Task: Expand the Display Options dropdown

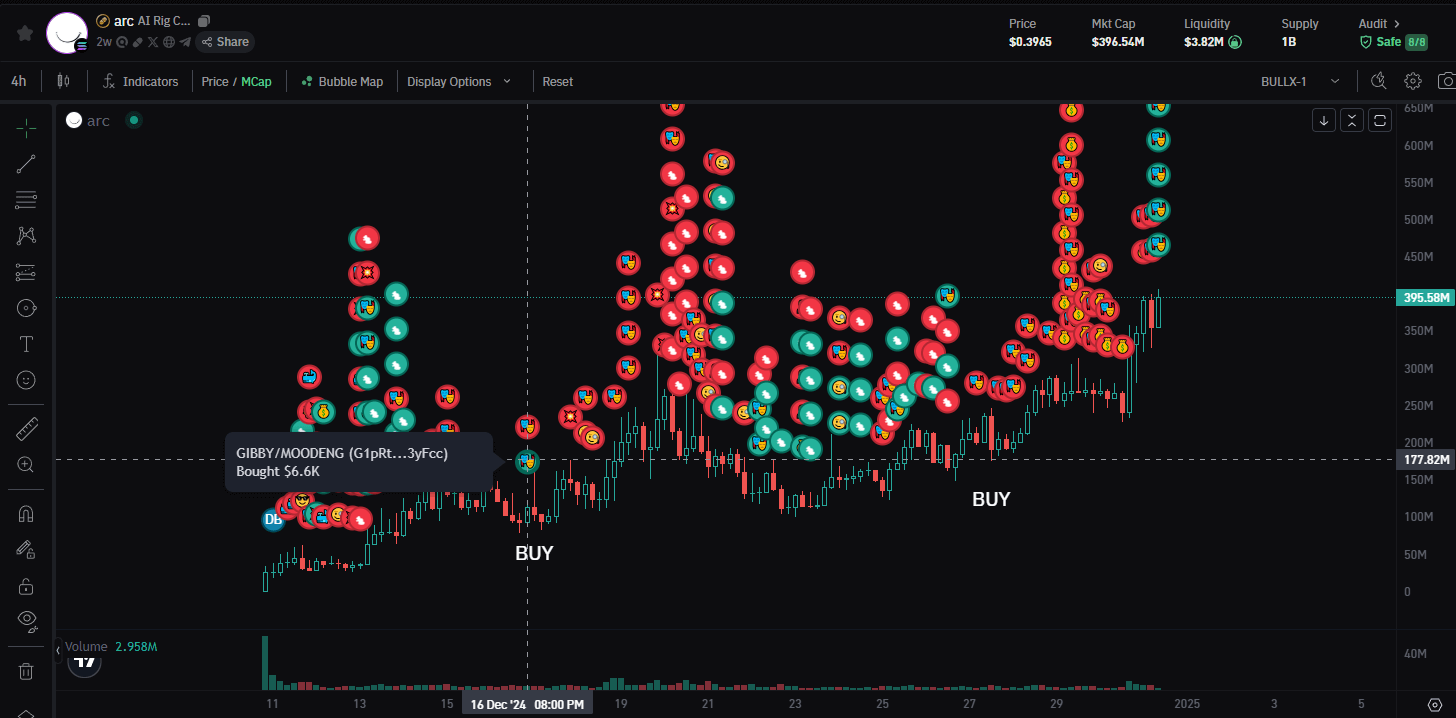Action: click(x=459, y=81)
